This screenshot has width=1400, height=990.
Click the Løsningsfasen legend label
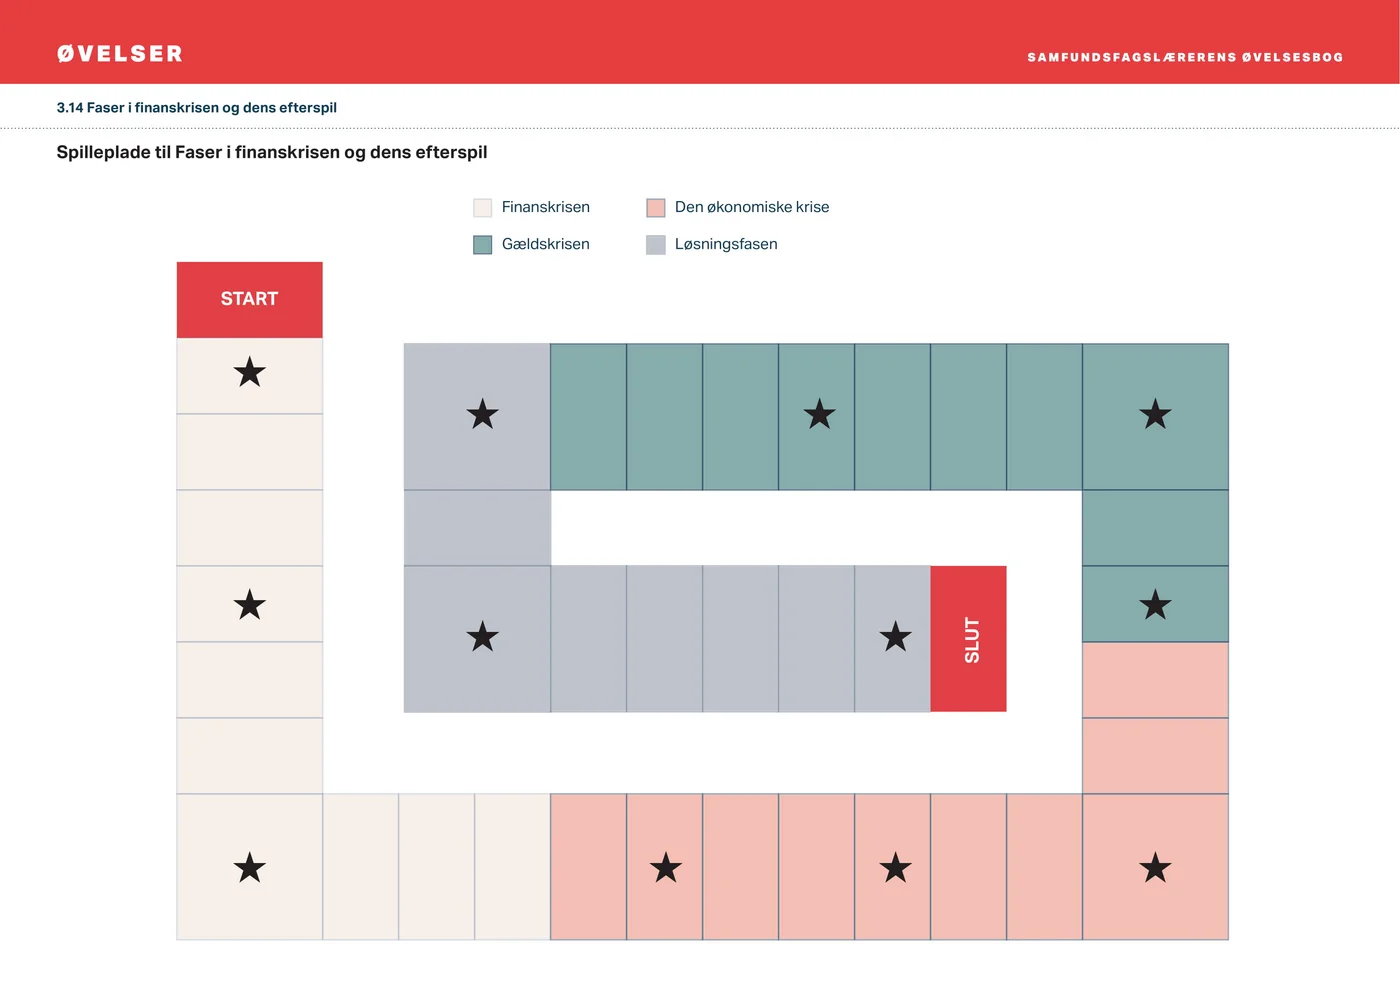click(x=726, y=244)
